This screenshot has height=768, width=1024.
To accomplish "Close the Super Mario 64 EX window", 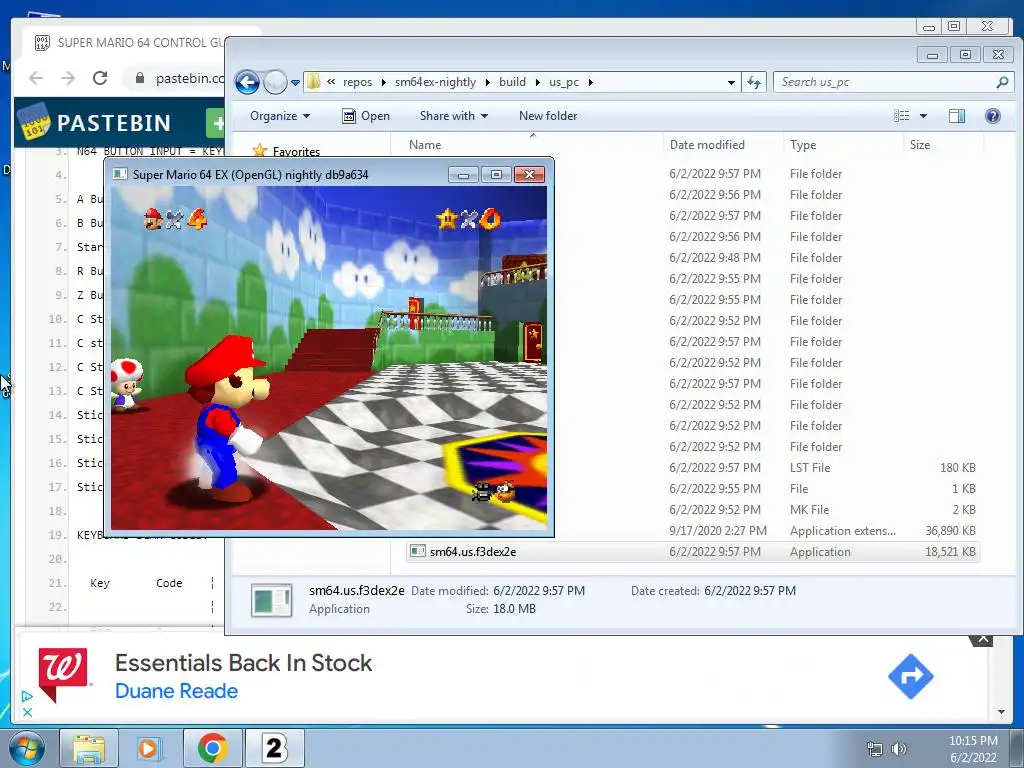I will coord(530,174).
